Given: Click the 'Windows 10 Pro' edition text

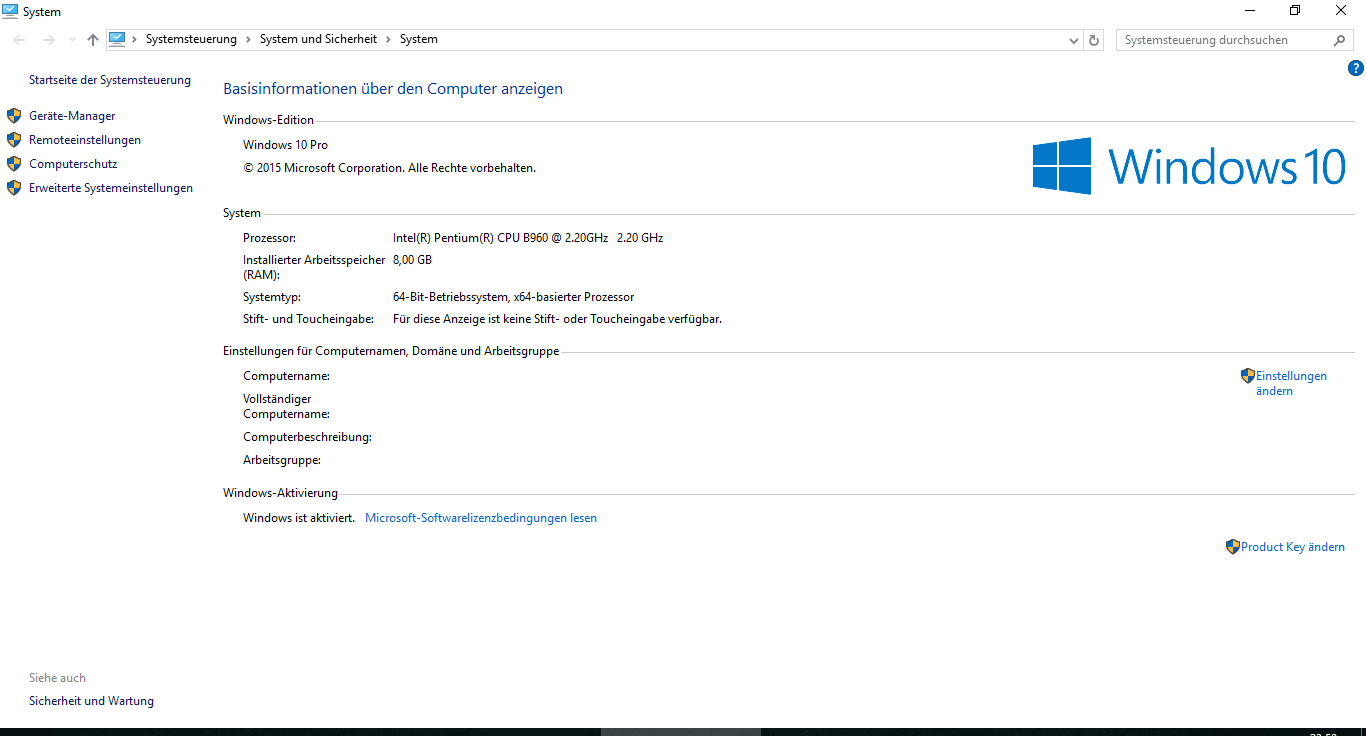Looking at the screenshot, I should coord(285,145).
